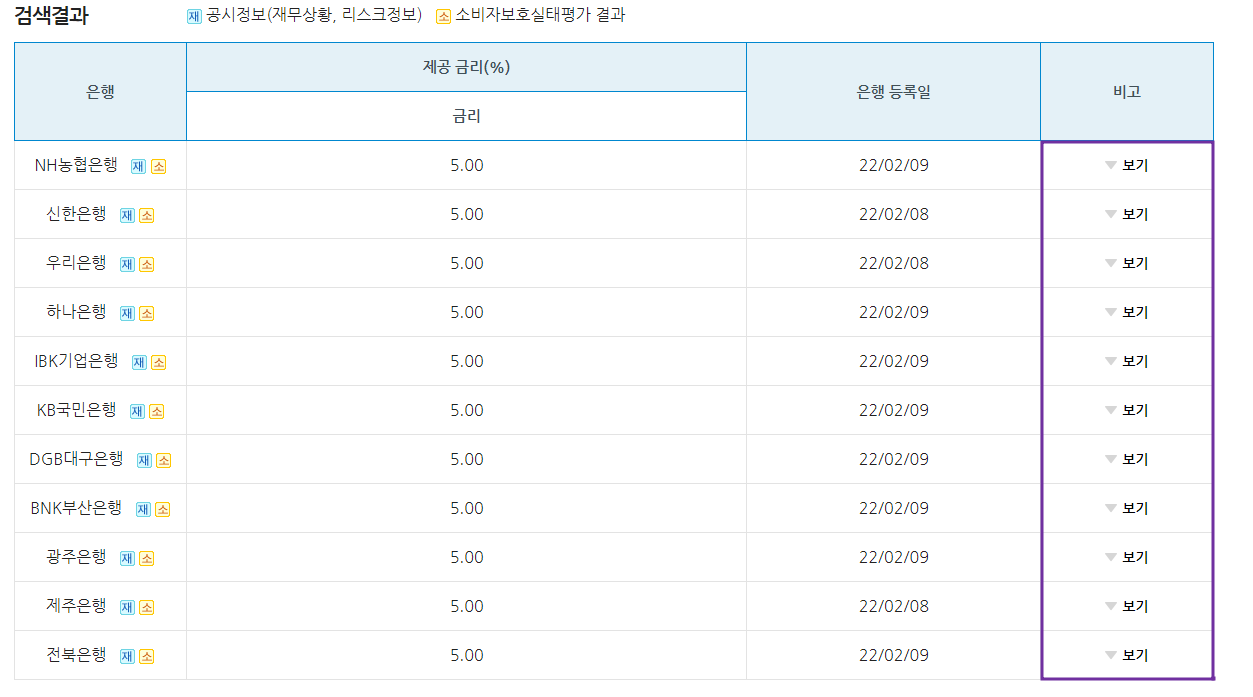The height and width of the screenshot is (697, 1253).
Task: Expand 보기 details for IBK기업은행
Action: click(x=1126, y=361)
